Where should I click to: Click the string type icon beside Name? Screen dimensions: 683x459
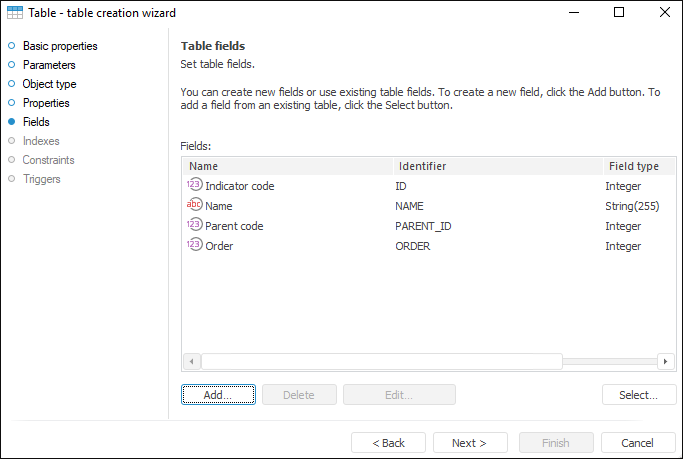[194, 206]
